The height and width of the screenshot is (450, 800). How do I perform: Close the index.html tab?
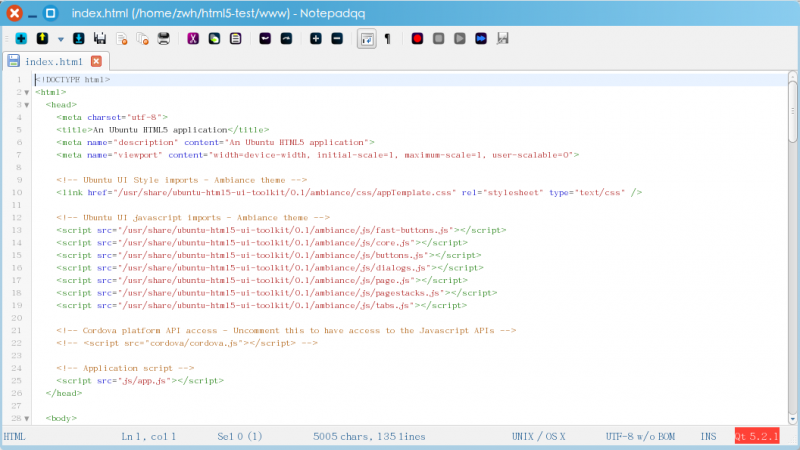pos(96,61)
